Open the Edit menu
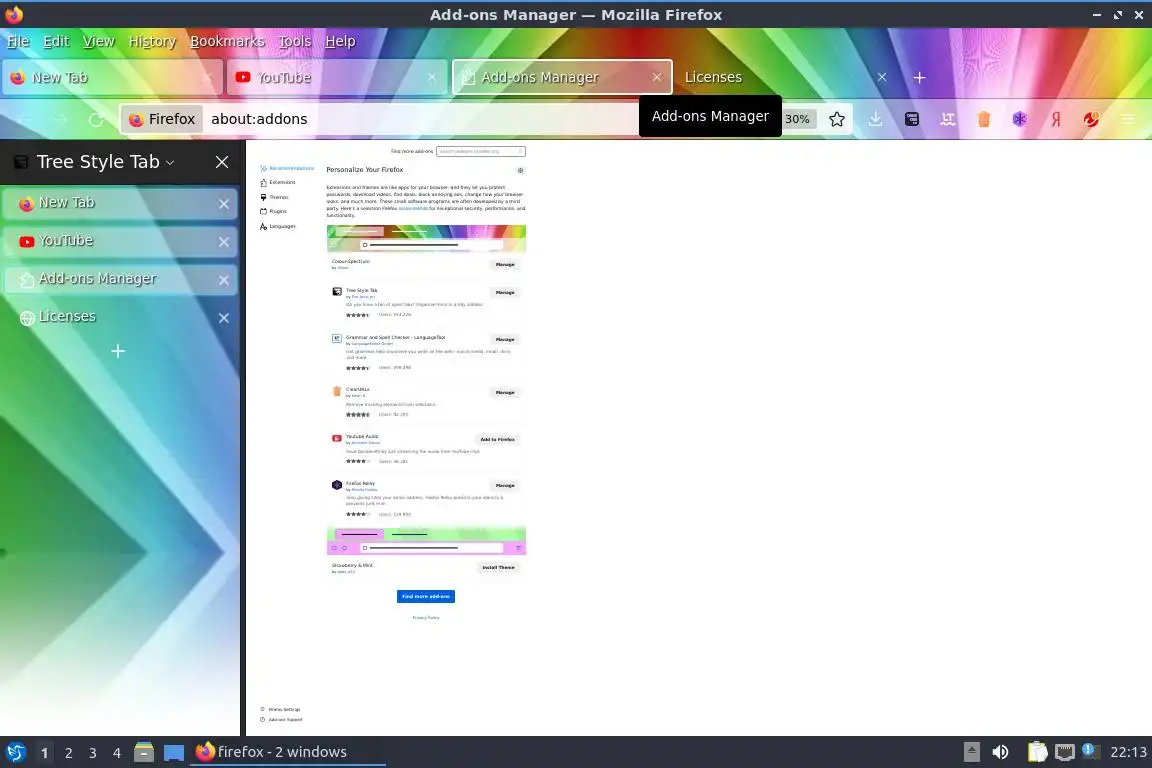1152x768 pixels. pyautogui.click(x=56, y=41)
